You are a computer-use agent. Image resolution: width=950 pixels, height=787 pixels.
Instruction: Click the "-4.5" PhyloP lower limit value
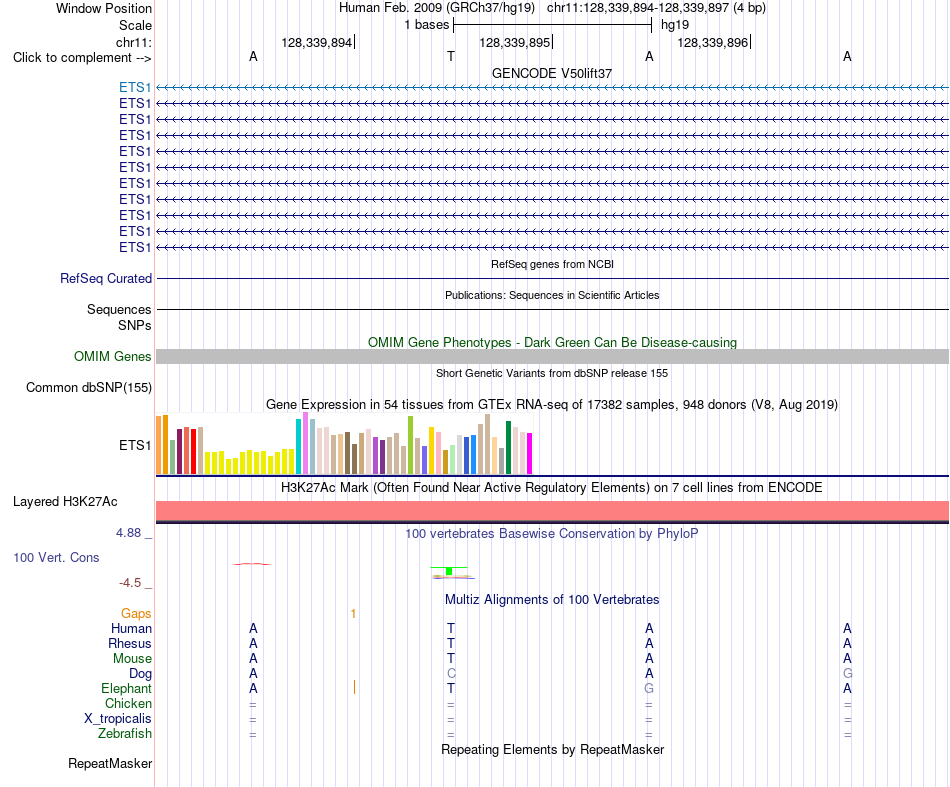pos(130,583)
